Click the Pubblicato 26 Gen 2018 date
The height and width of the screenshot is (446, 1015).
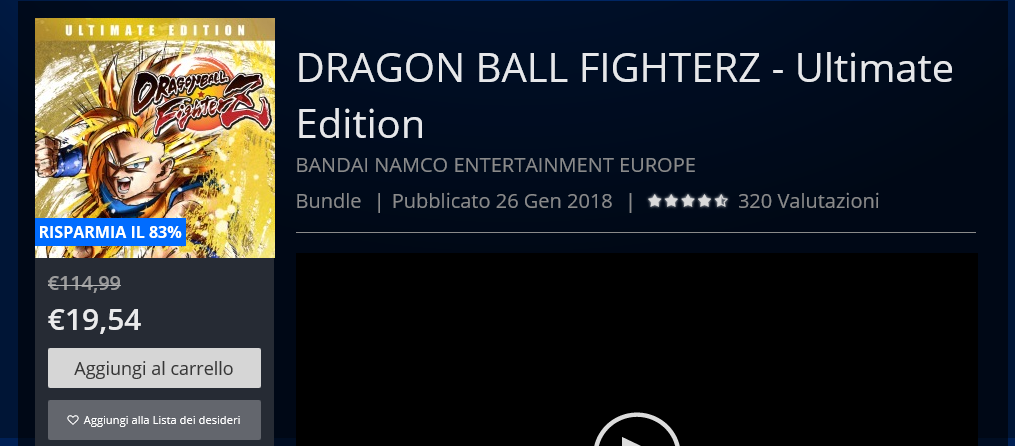pyautogui.click(x=502, y=201)
